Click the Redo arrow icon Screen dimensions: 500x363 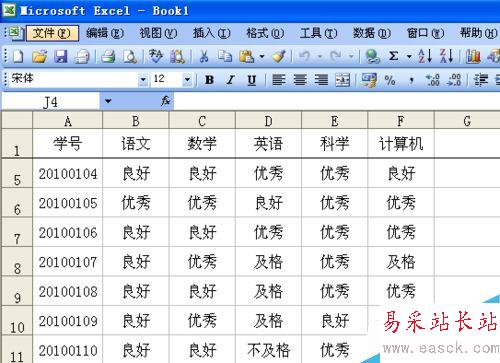pos(336,56)
